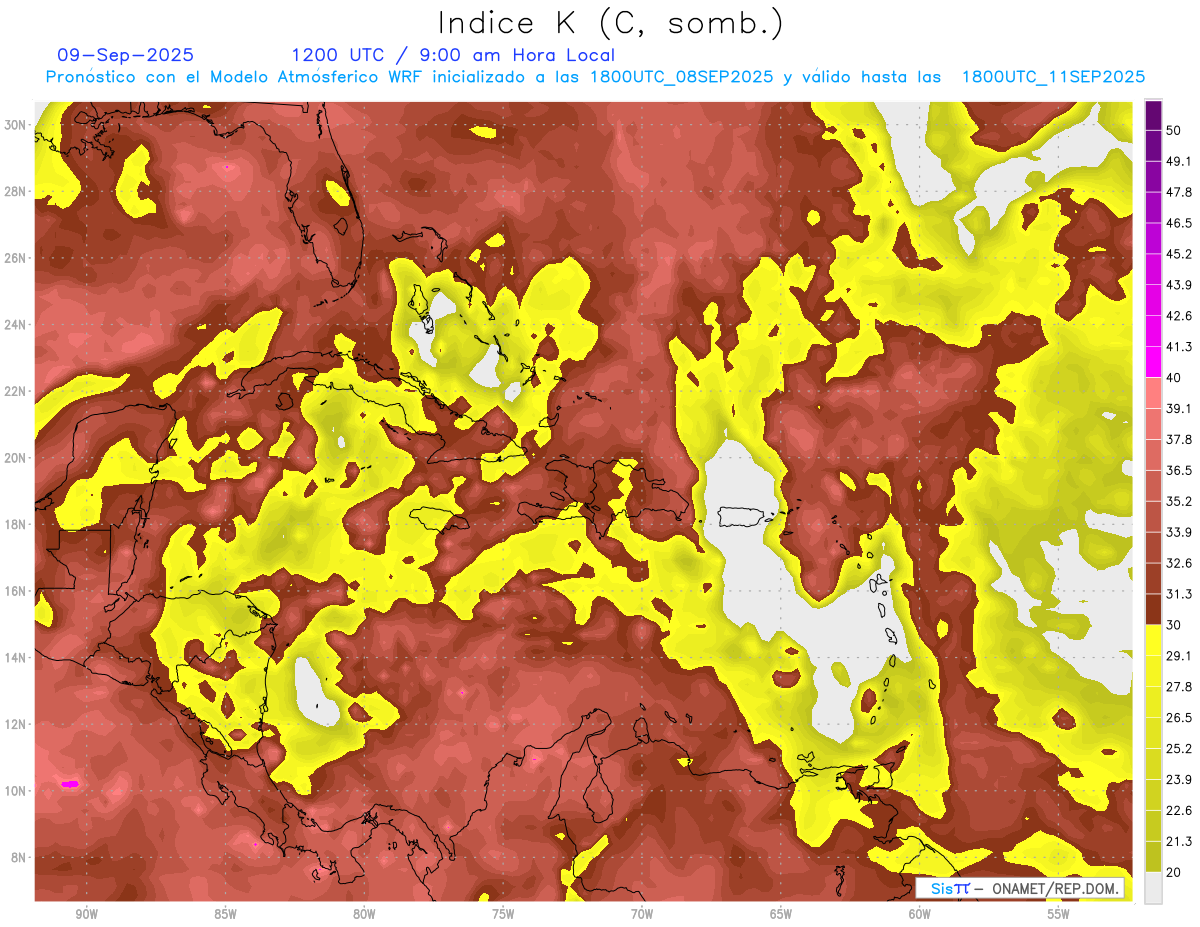Click the magenta swatch between 40 and 41.3
Screen dimensions: 1200x927
click(x=1153, y=362)
